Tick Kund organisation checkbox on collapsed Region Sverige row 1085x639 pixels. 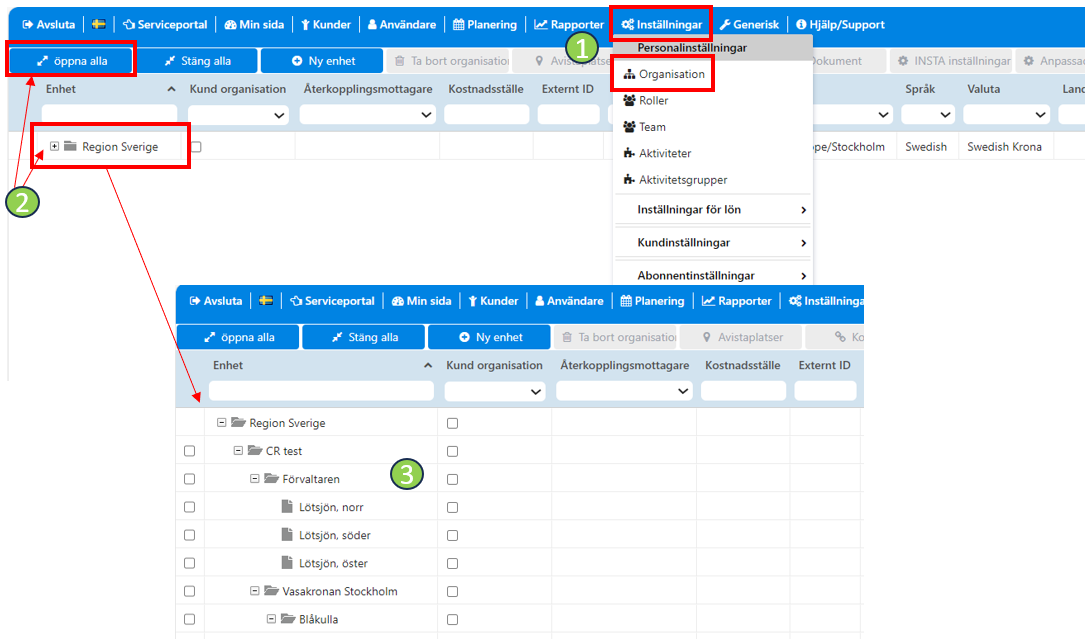click(197, 147)
